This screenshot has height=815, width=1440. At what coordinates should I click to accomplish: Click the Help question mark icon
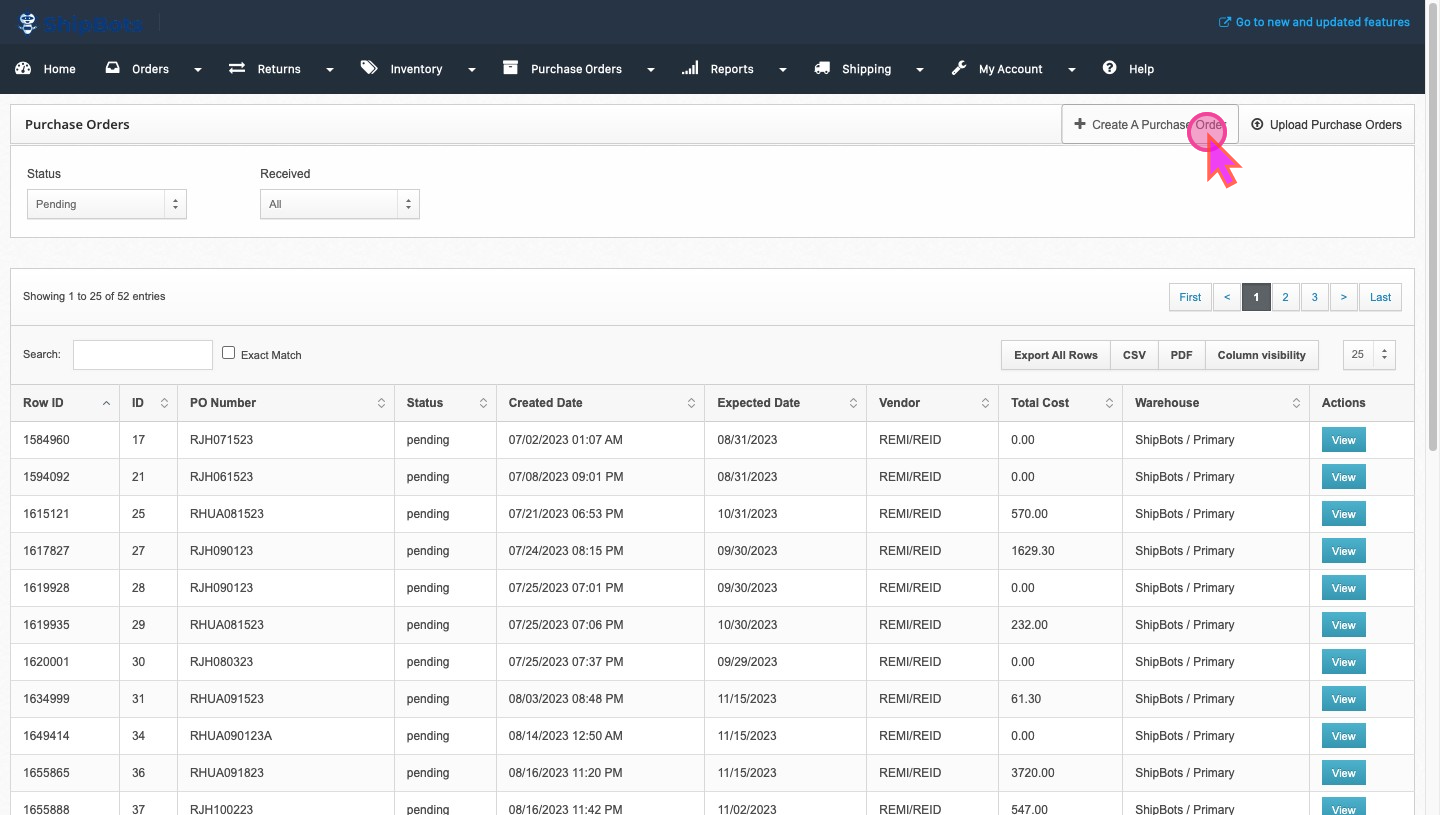click(1109, 68)
